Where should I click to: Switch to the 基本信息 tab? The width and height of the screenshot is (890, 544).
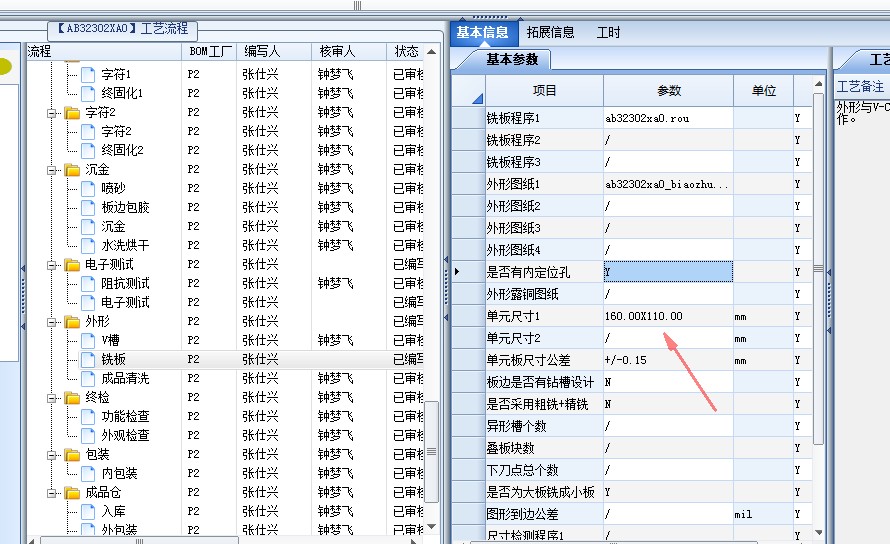pos(483,32)
